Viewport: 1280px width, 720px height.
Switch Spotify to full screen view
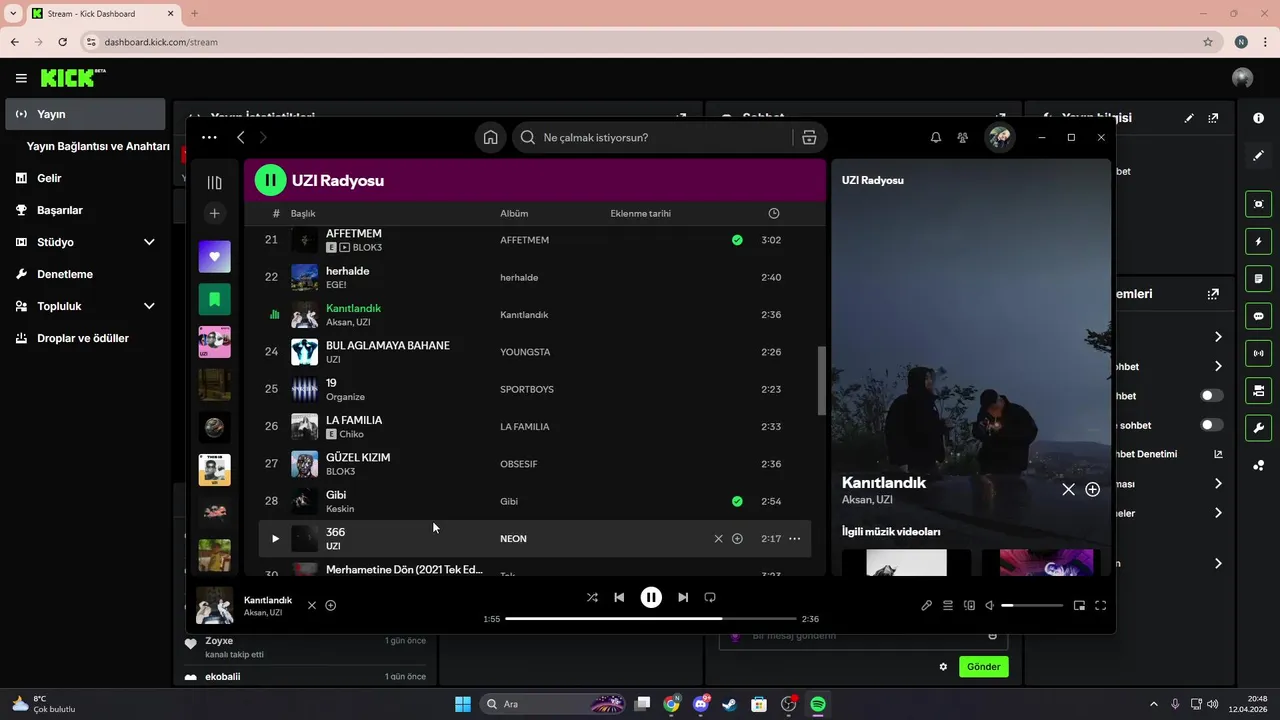(1101, 605)
